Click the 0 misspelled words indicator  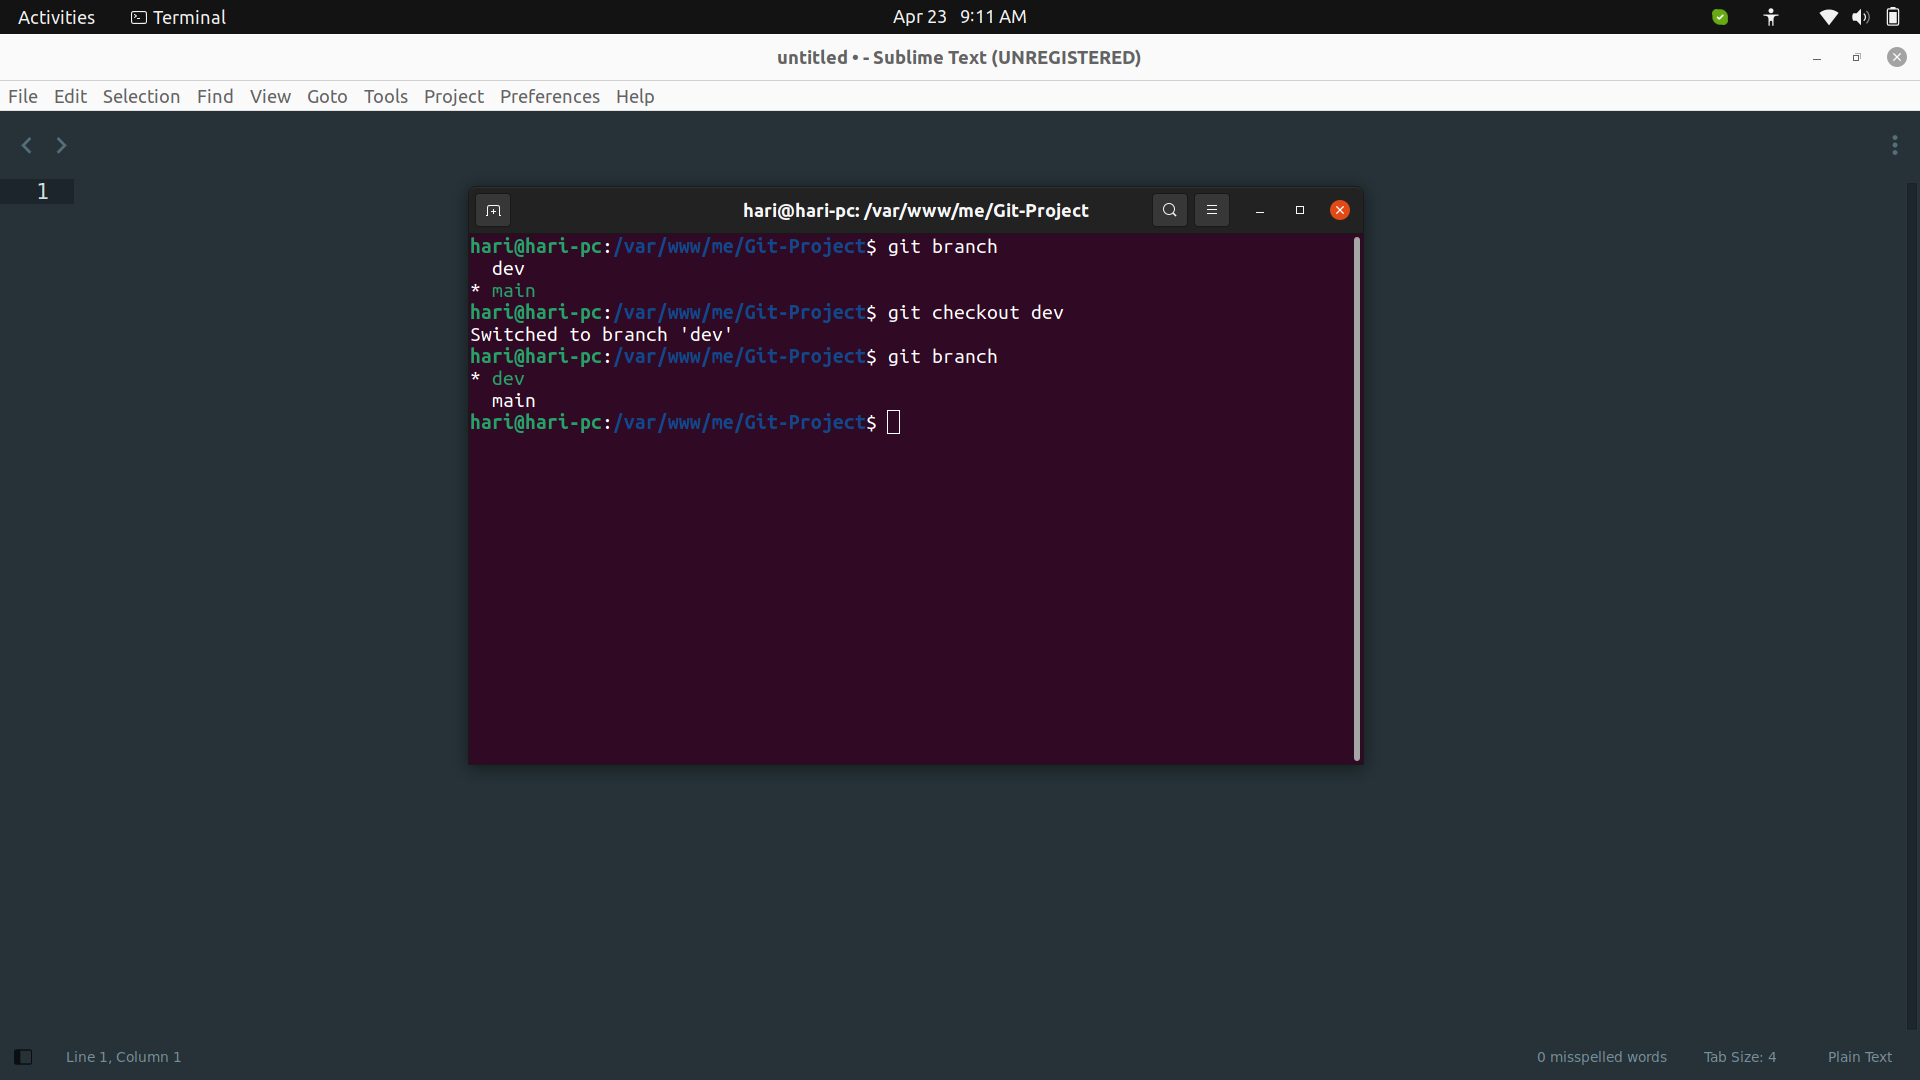pyautogui.click(x=1600, y=1056)
